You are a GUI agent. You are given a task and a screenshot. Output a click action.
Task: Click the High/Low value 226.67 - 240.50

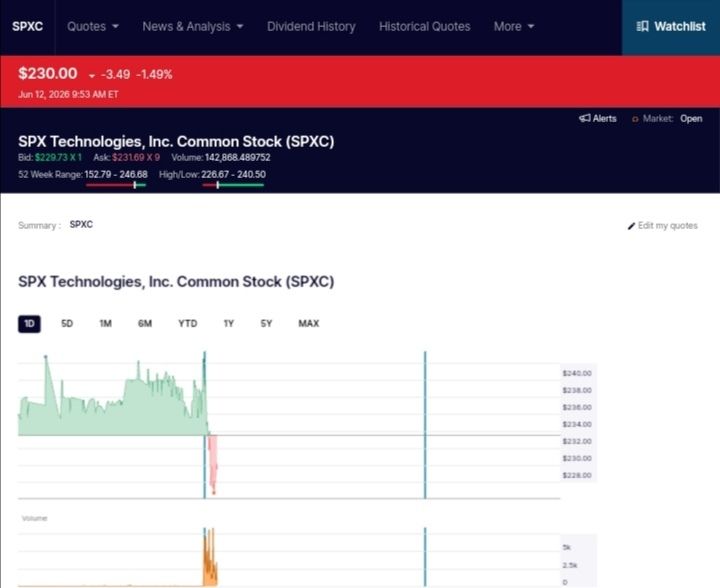[233, 174]
